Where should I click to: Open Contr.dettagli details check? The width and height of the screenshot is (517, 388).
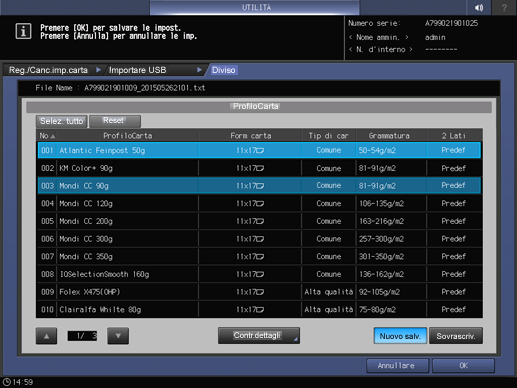tap(259, 335)
